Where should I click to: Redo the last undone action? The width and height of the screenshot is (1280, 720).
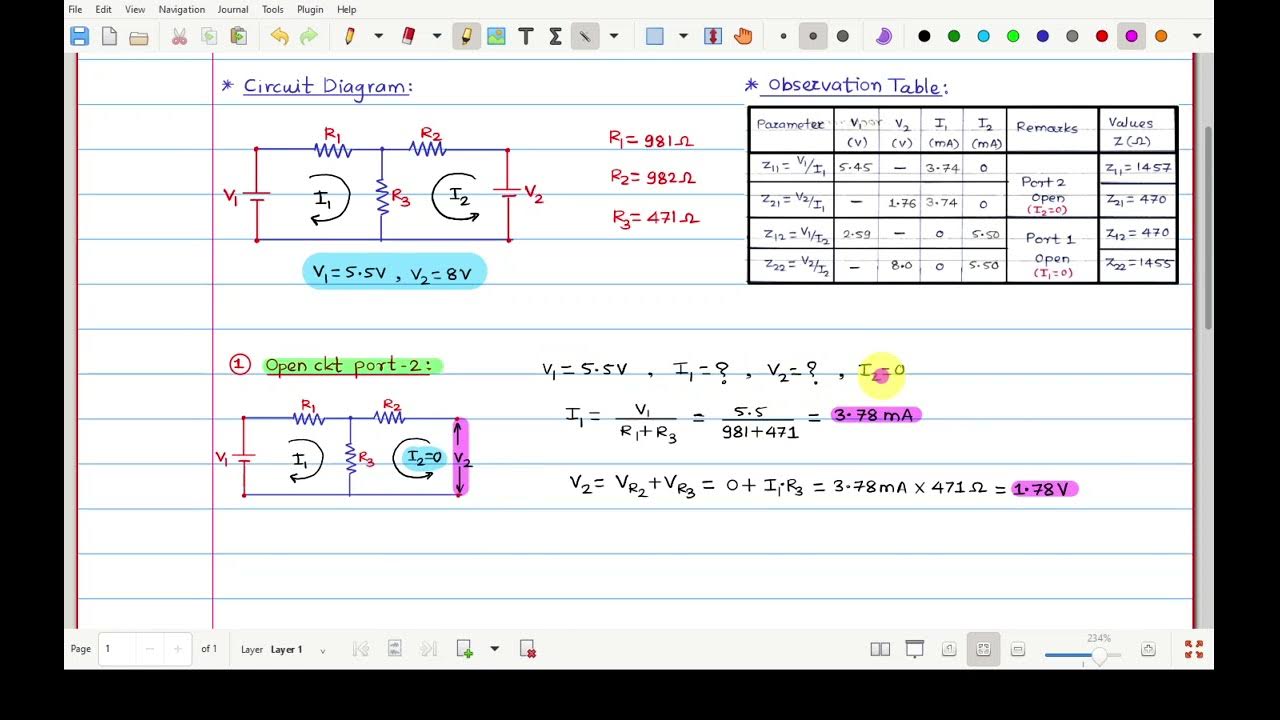(x=309, y=37)
